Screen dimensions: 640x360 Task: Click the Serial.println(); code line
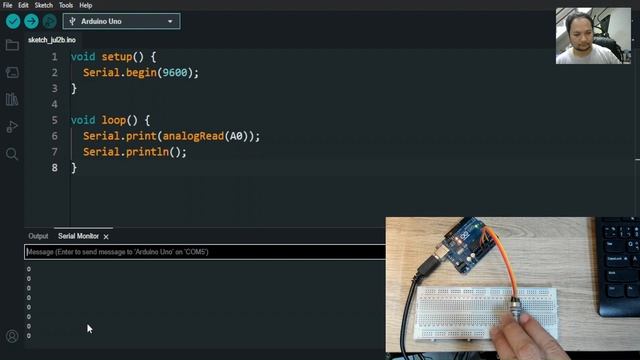135,152
